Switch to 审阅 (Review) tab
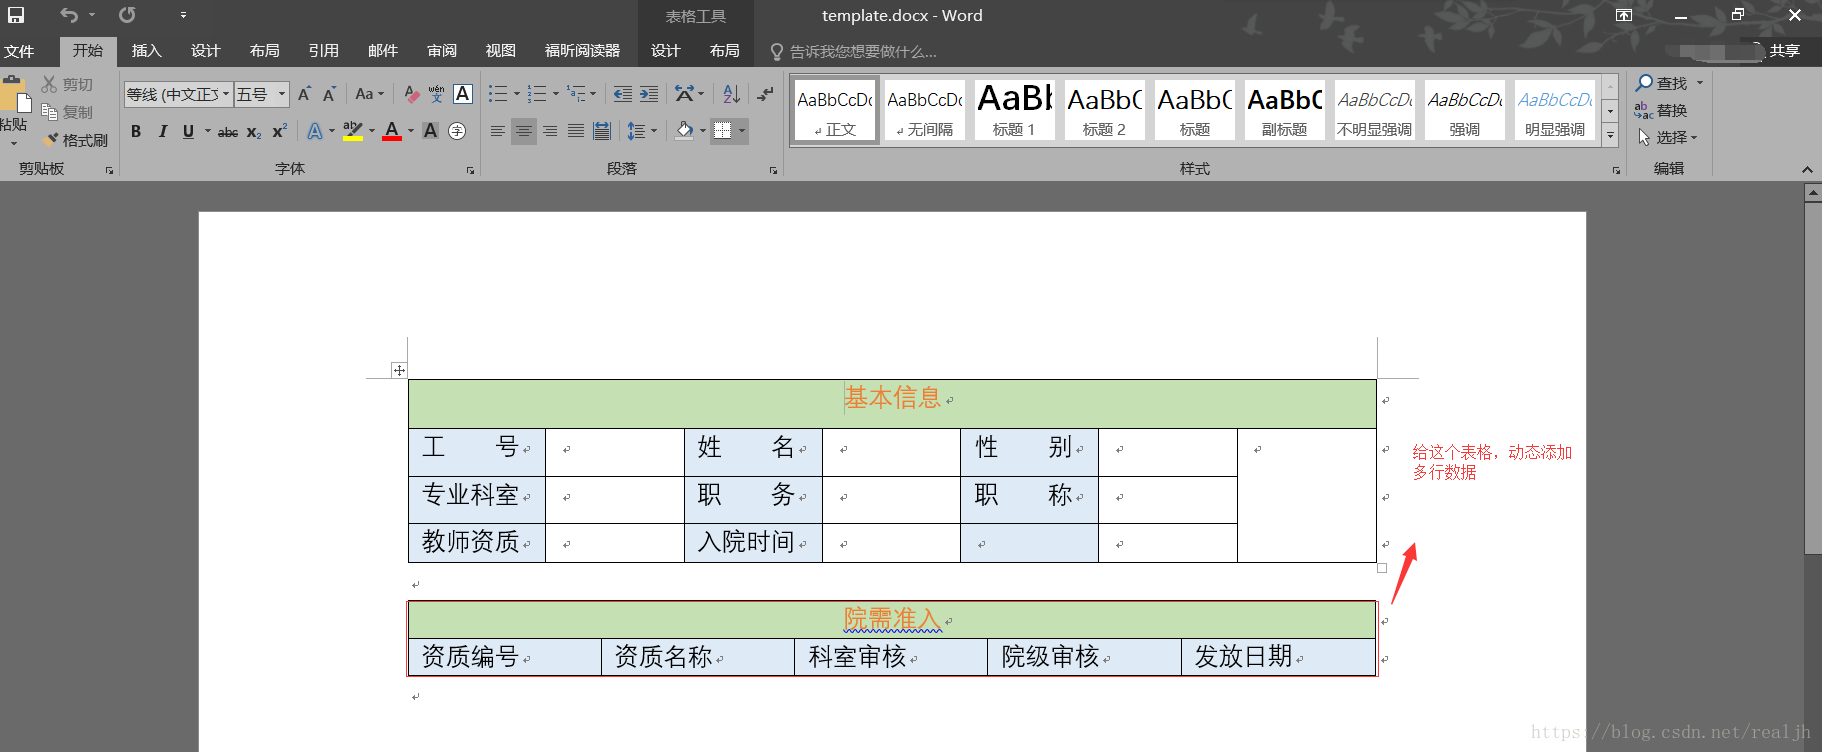 click(441, 51)
